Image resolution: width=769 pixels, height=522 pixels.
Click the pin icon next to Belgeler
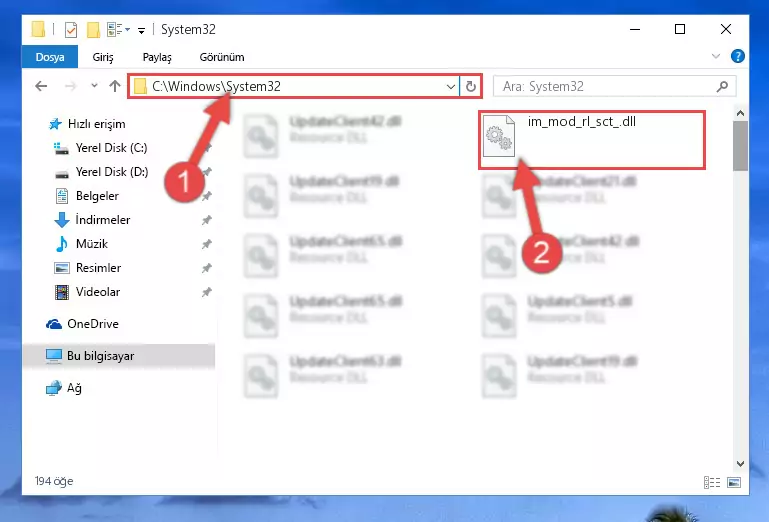click(x=206, y=196)
